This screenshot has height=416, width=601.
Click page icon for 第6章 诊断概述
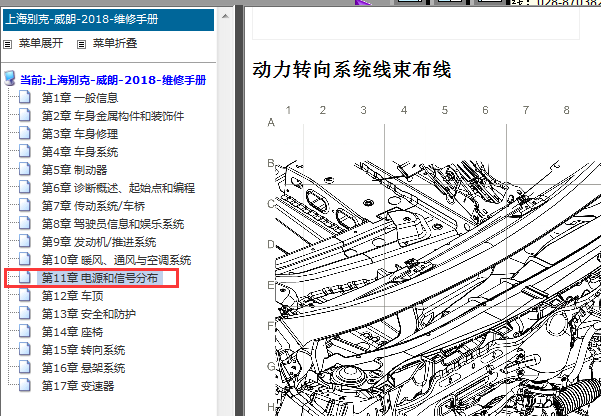tap(25, 187)
